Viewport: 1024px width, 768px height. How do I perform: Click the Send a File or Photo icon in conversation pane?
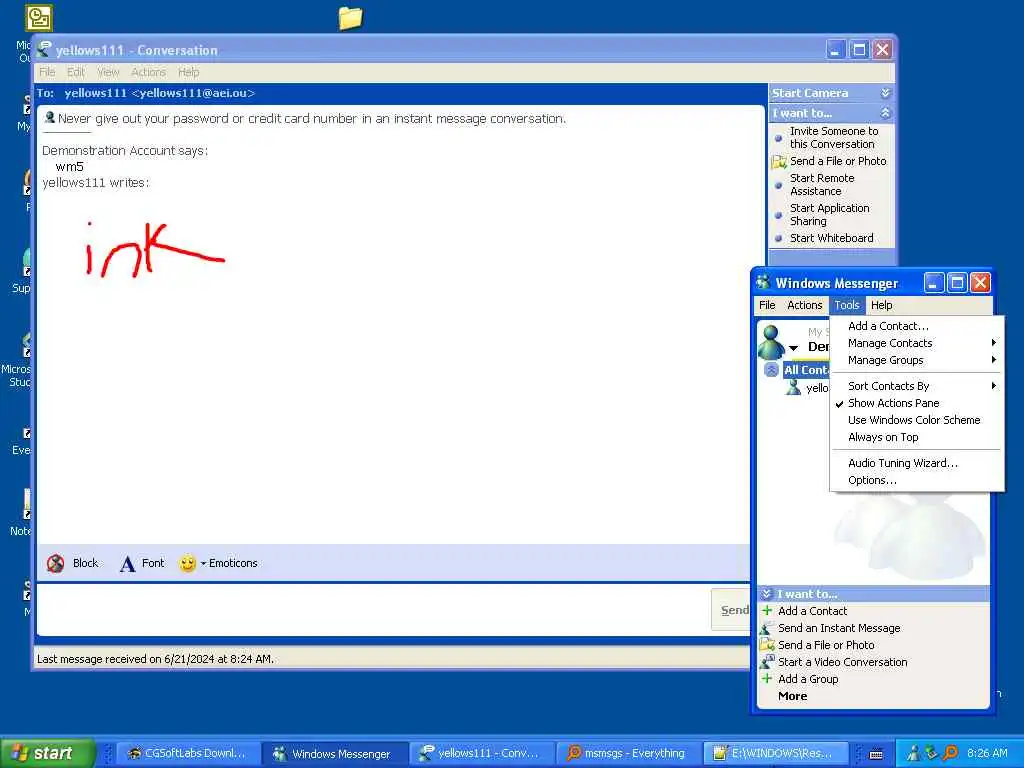pos(778,161)
